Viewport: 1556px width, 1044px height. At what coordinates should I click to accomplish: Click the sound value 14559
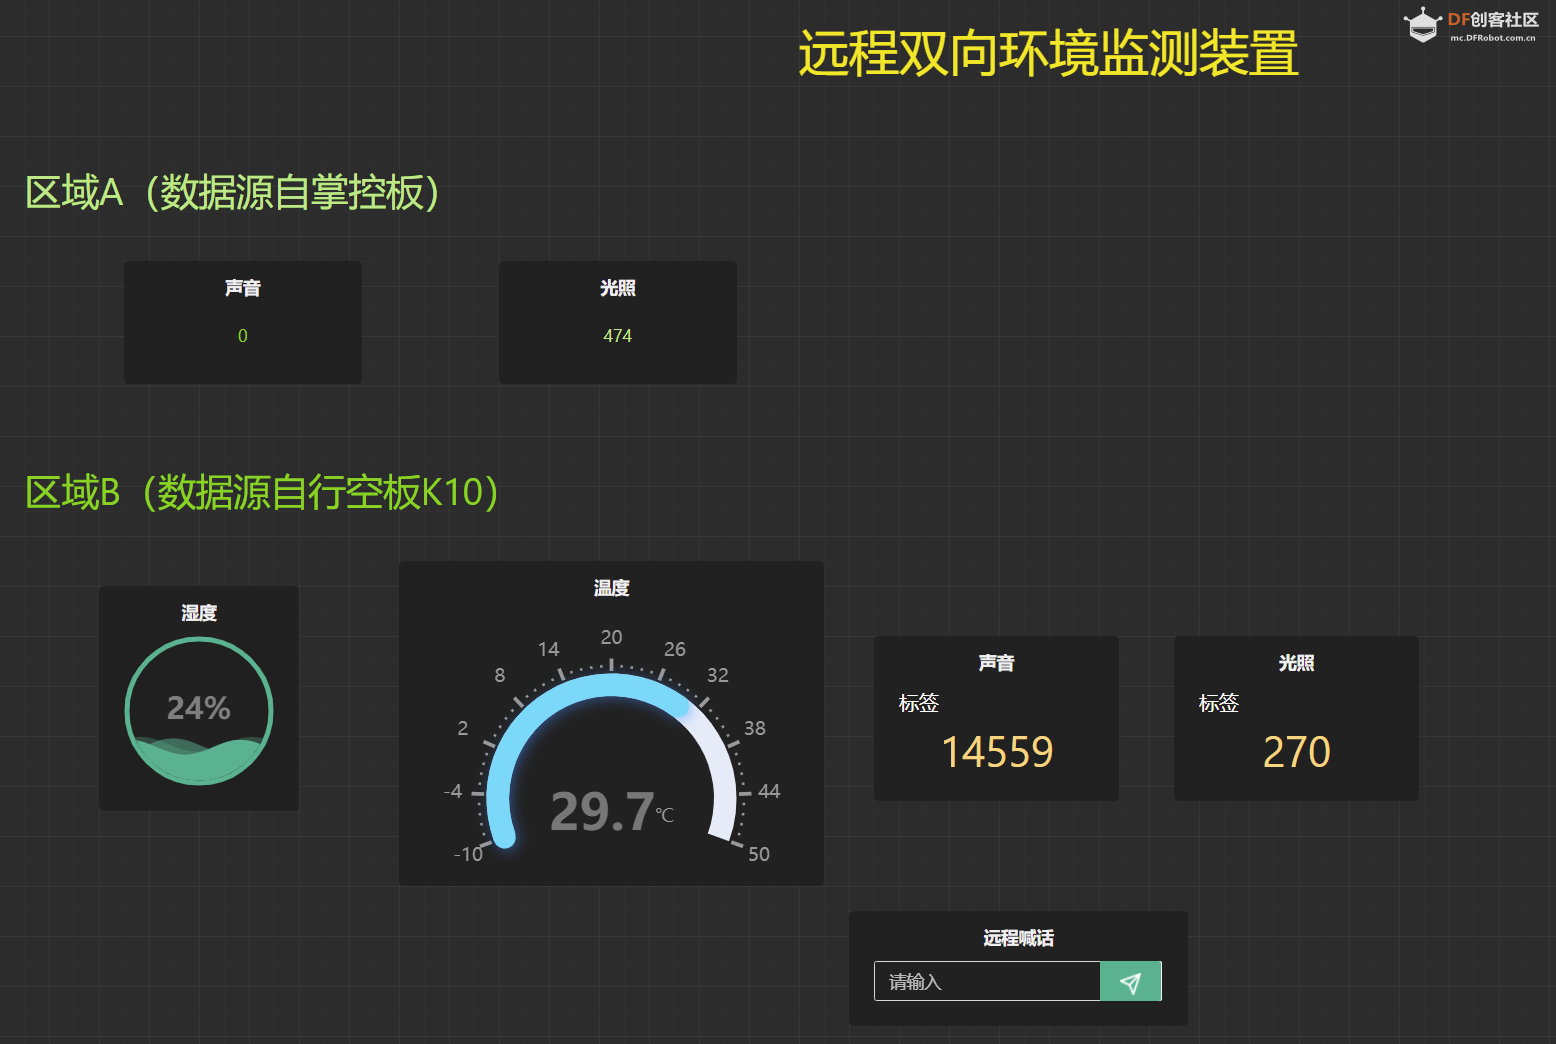(997, 752)
